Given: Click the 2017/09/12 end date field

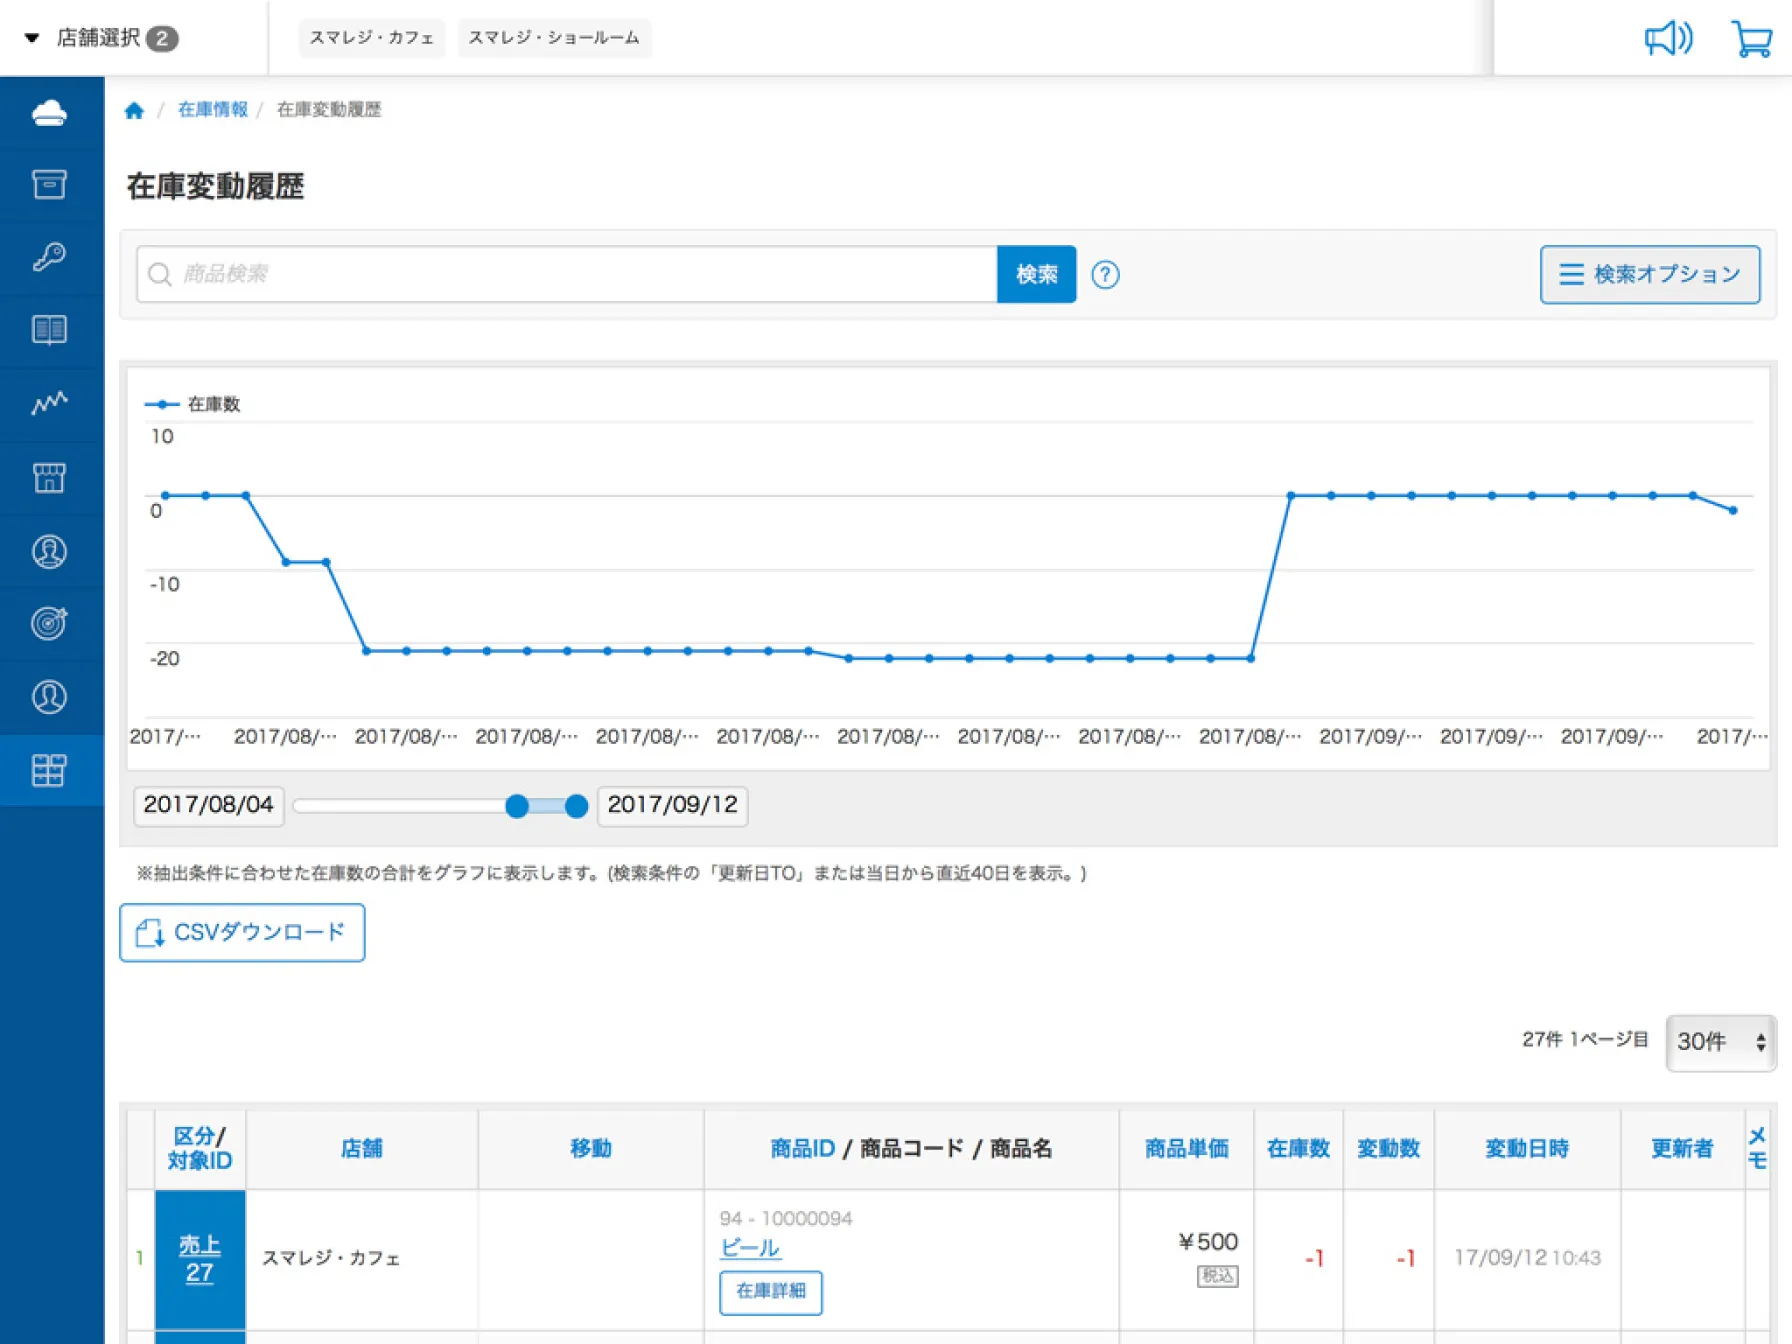Looking at the screenshot, I should pos(672,805).
